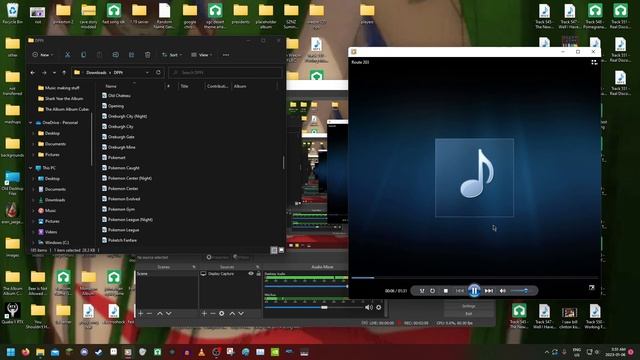
Task: Skip to next track in Media Player
Action: tap(489, 291)
